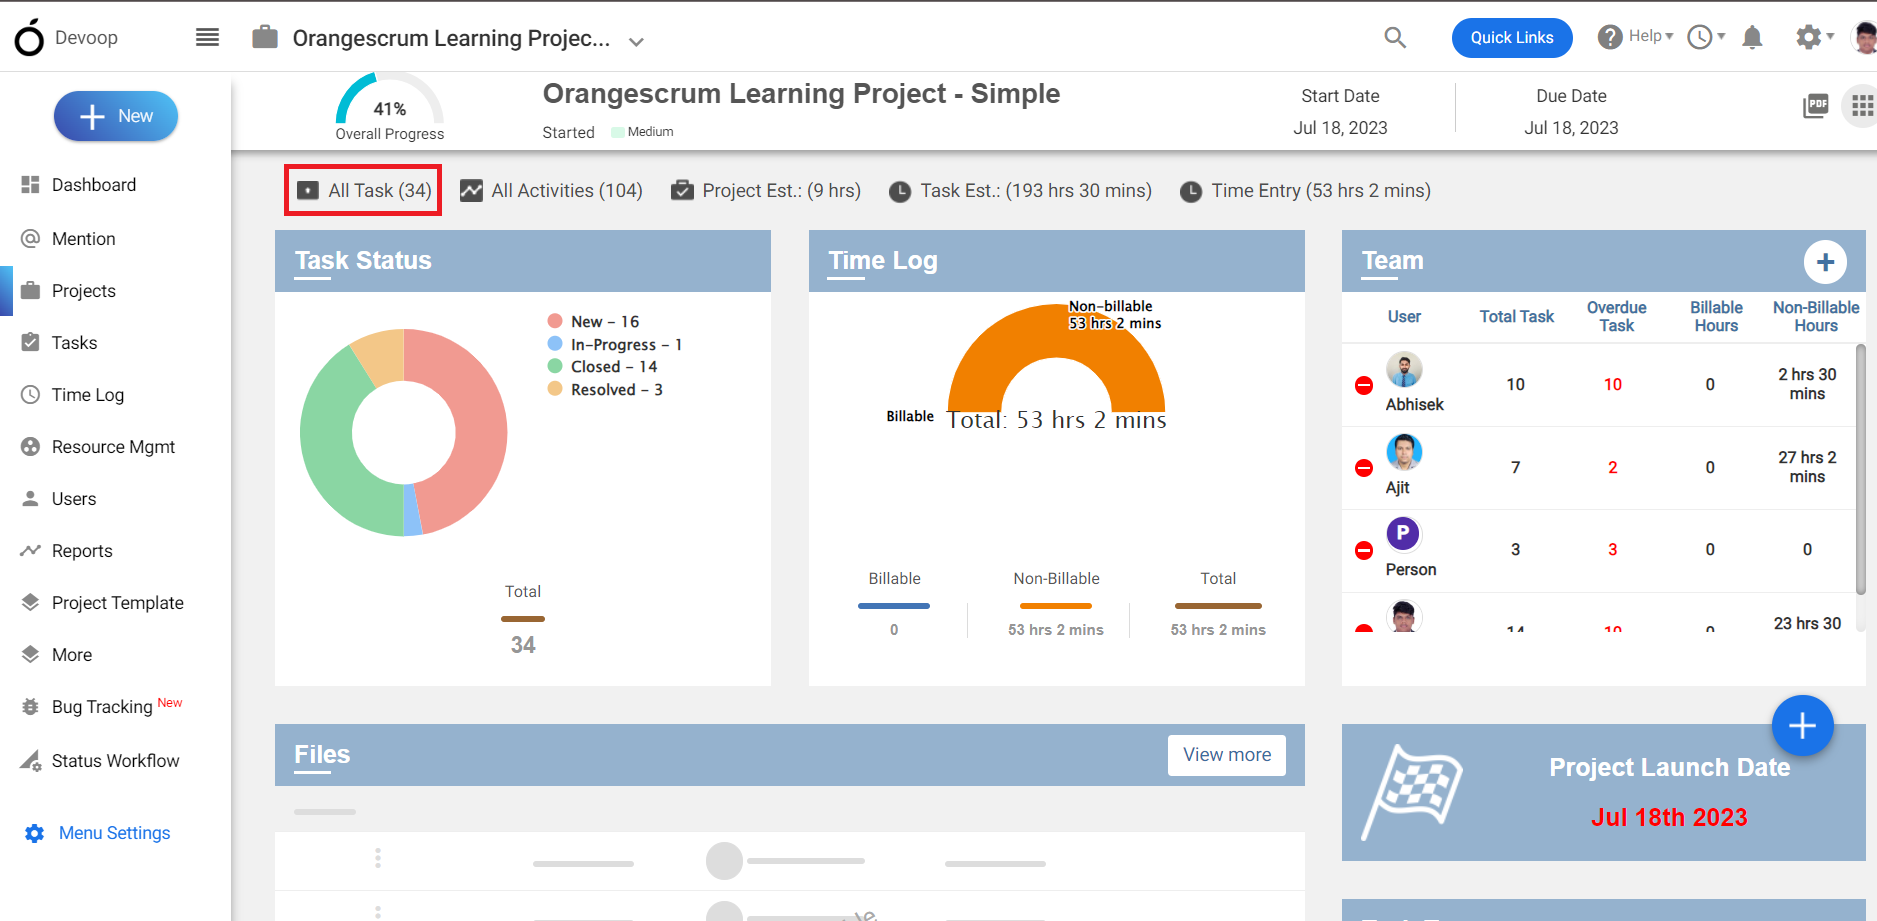Click Person's purple P avatar

(x=1403, y=534)
